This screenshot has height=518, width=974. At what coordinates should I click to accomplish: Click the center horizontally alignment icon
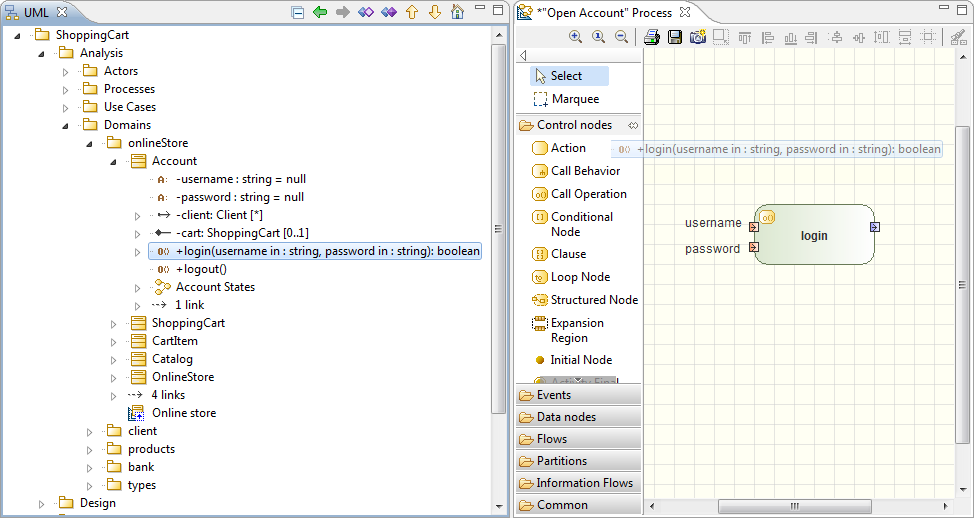858,38
